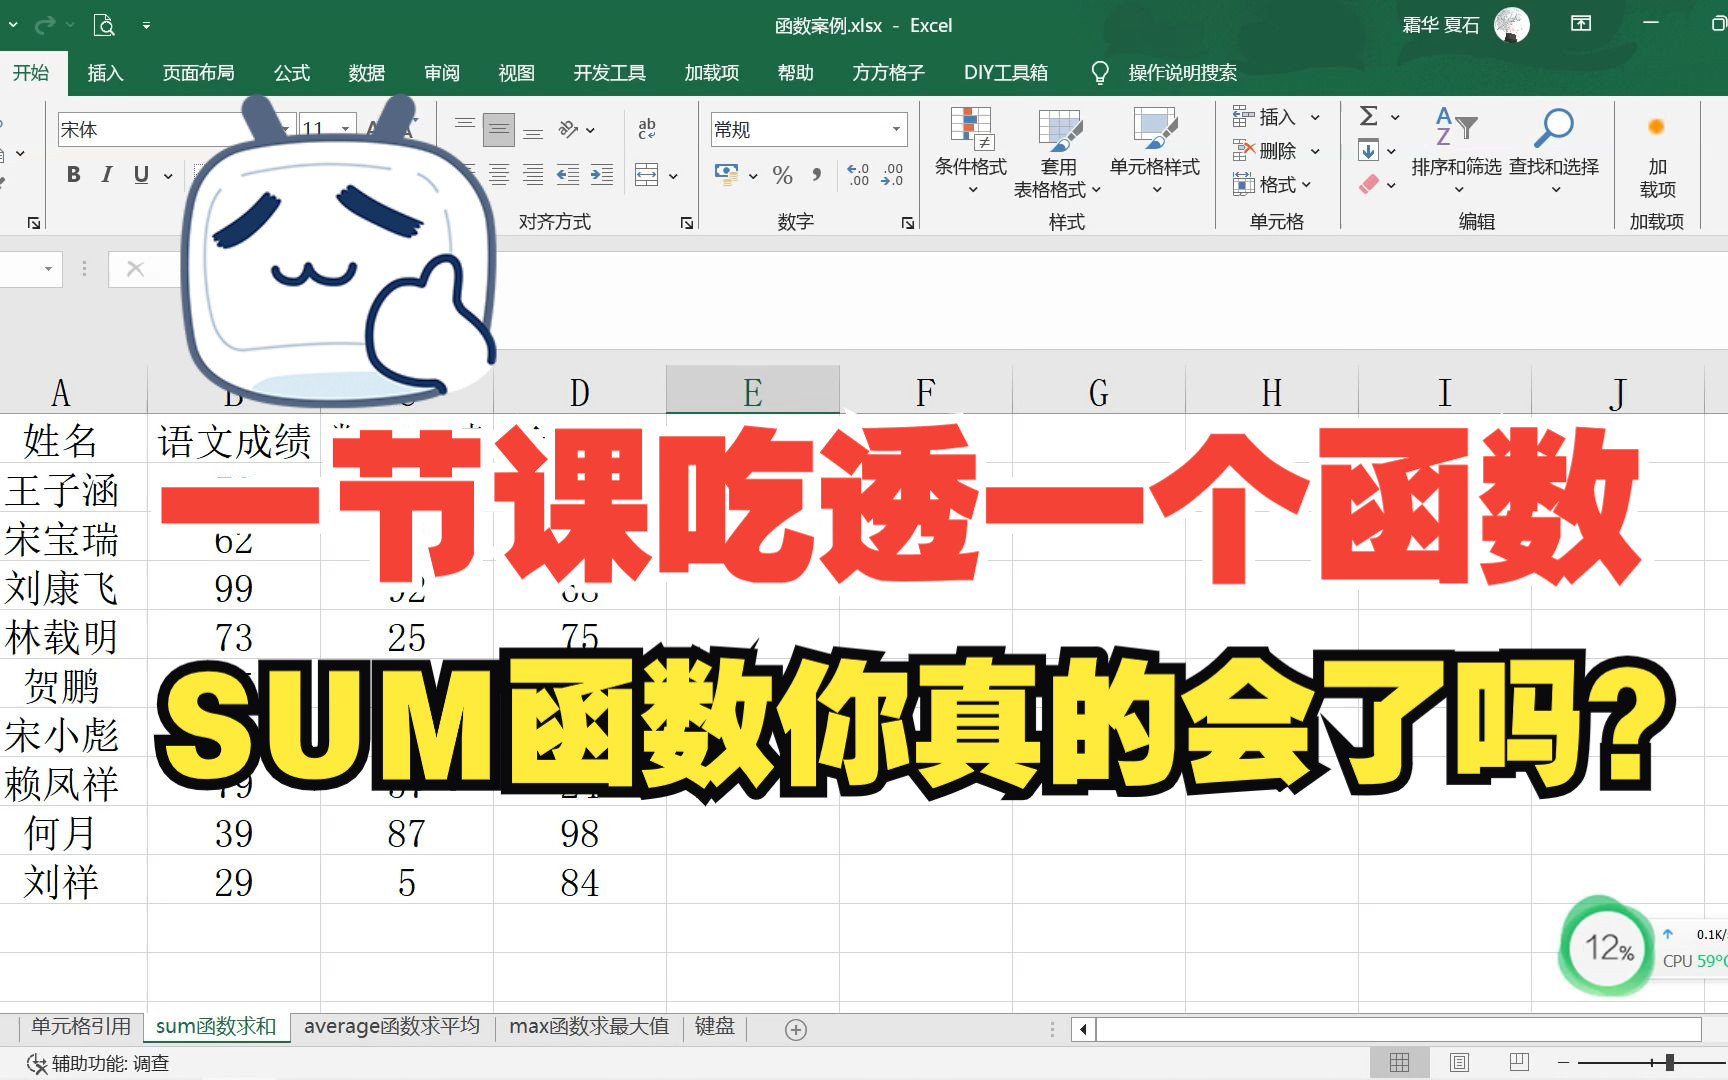The height and width of the screenshot is (1080, 1728).
Task: Align text to the right
Action: pyautogui.click(x=533, y=175)
